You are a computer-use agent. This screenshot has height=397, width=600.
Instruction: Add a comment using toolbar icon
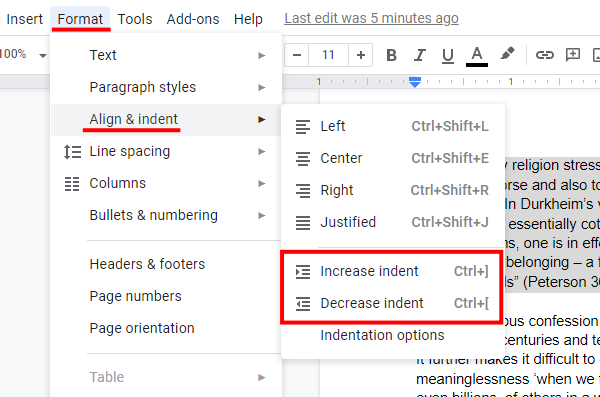tap(573, 55)
